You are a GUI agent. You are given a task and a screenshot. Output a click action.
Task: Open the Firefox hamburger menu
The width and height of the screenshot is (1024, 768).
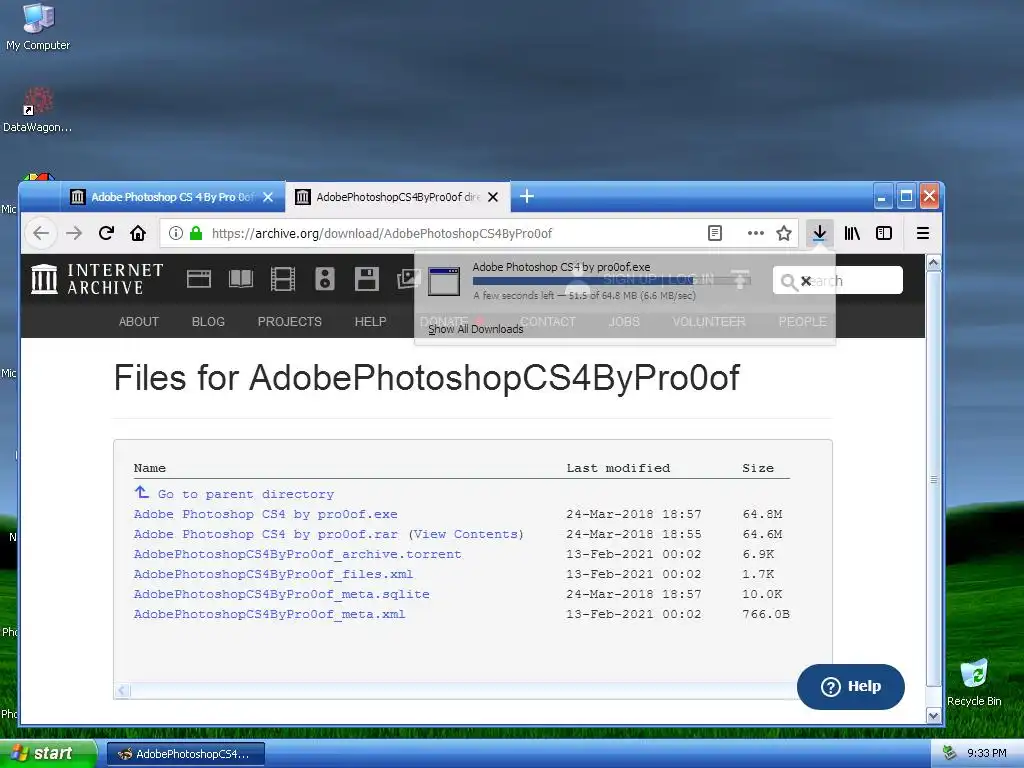[923, 233]
